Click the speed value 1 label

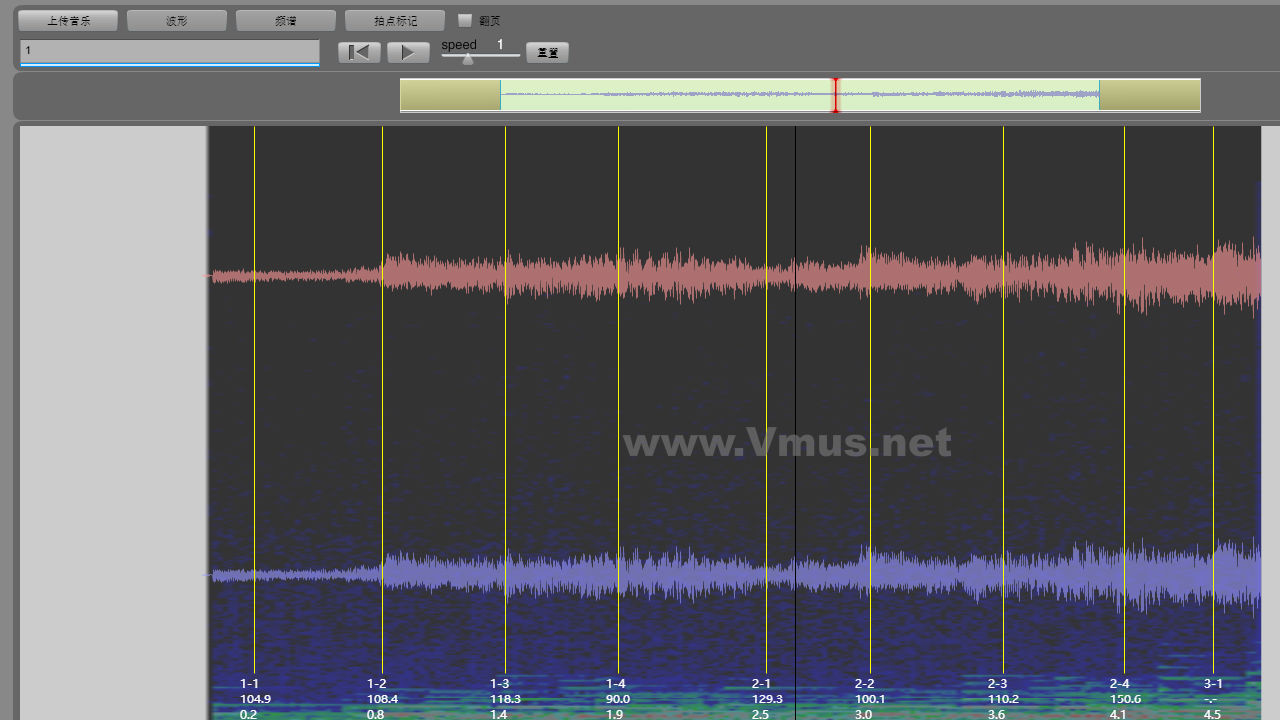coord(500,44)
